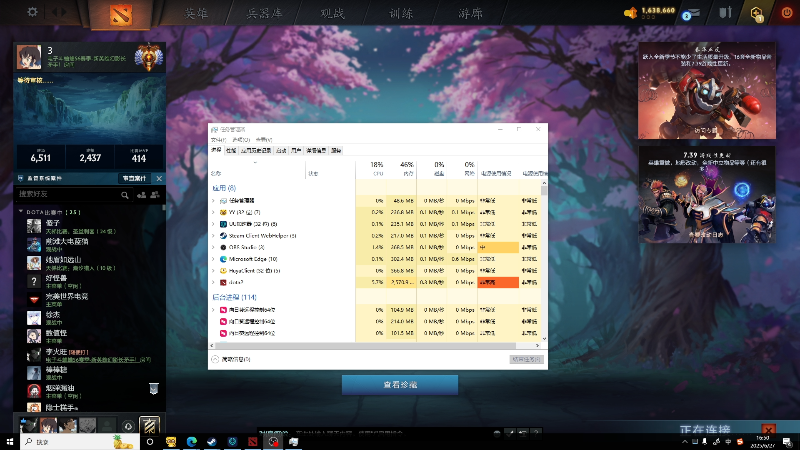Open Dota 2 settings gear
The image size is (800, 450).
[32, 12]
